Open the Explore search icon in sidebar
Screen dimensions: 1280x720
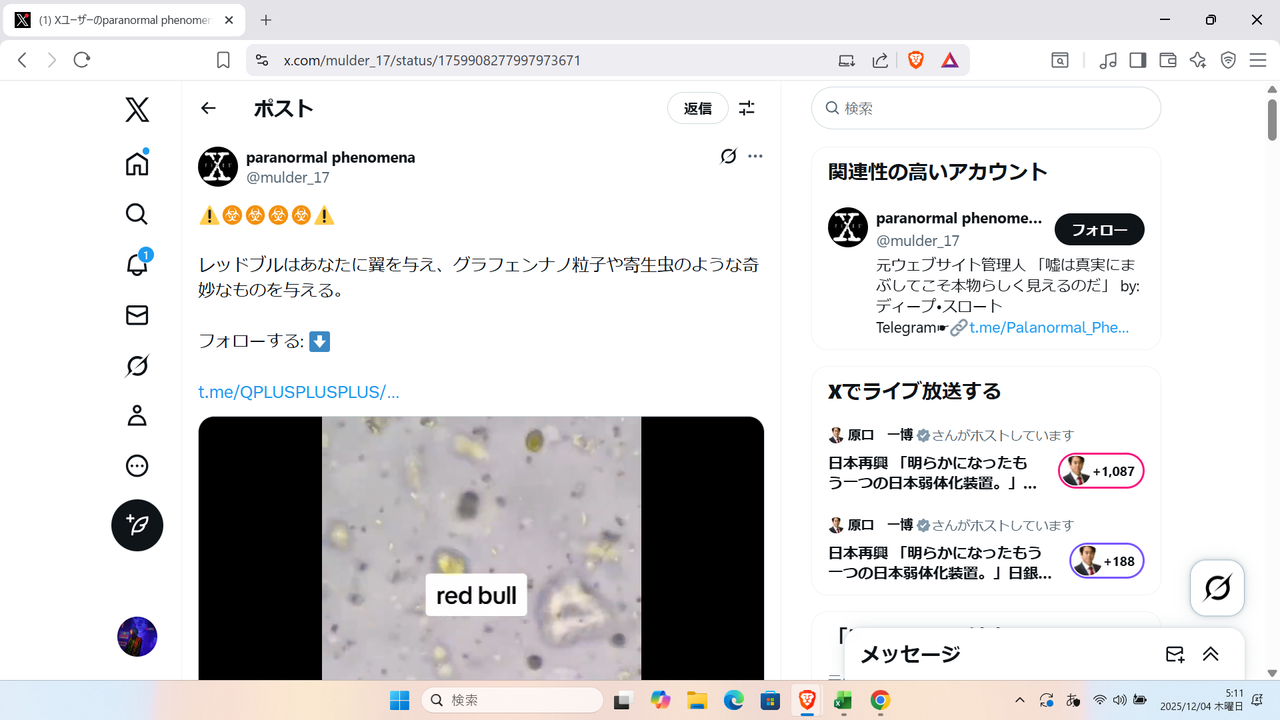coord(137,214)
